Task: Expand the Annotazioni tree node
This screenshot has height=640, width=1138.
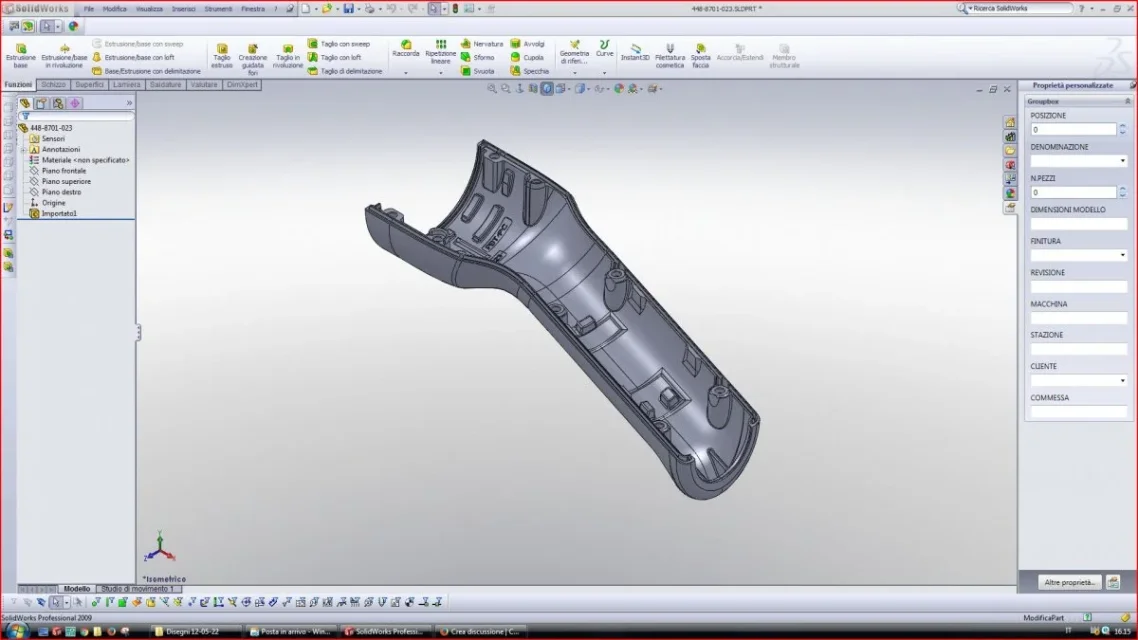Action: [23, 149]
